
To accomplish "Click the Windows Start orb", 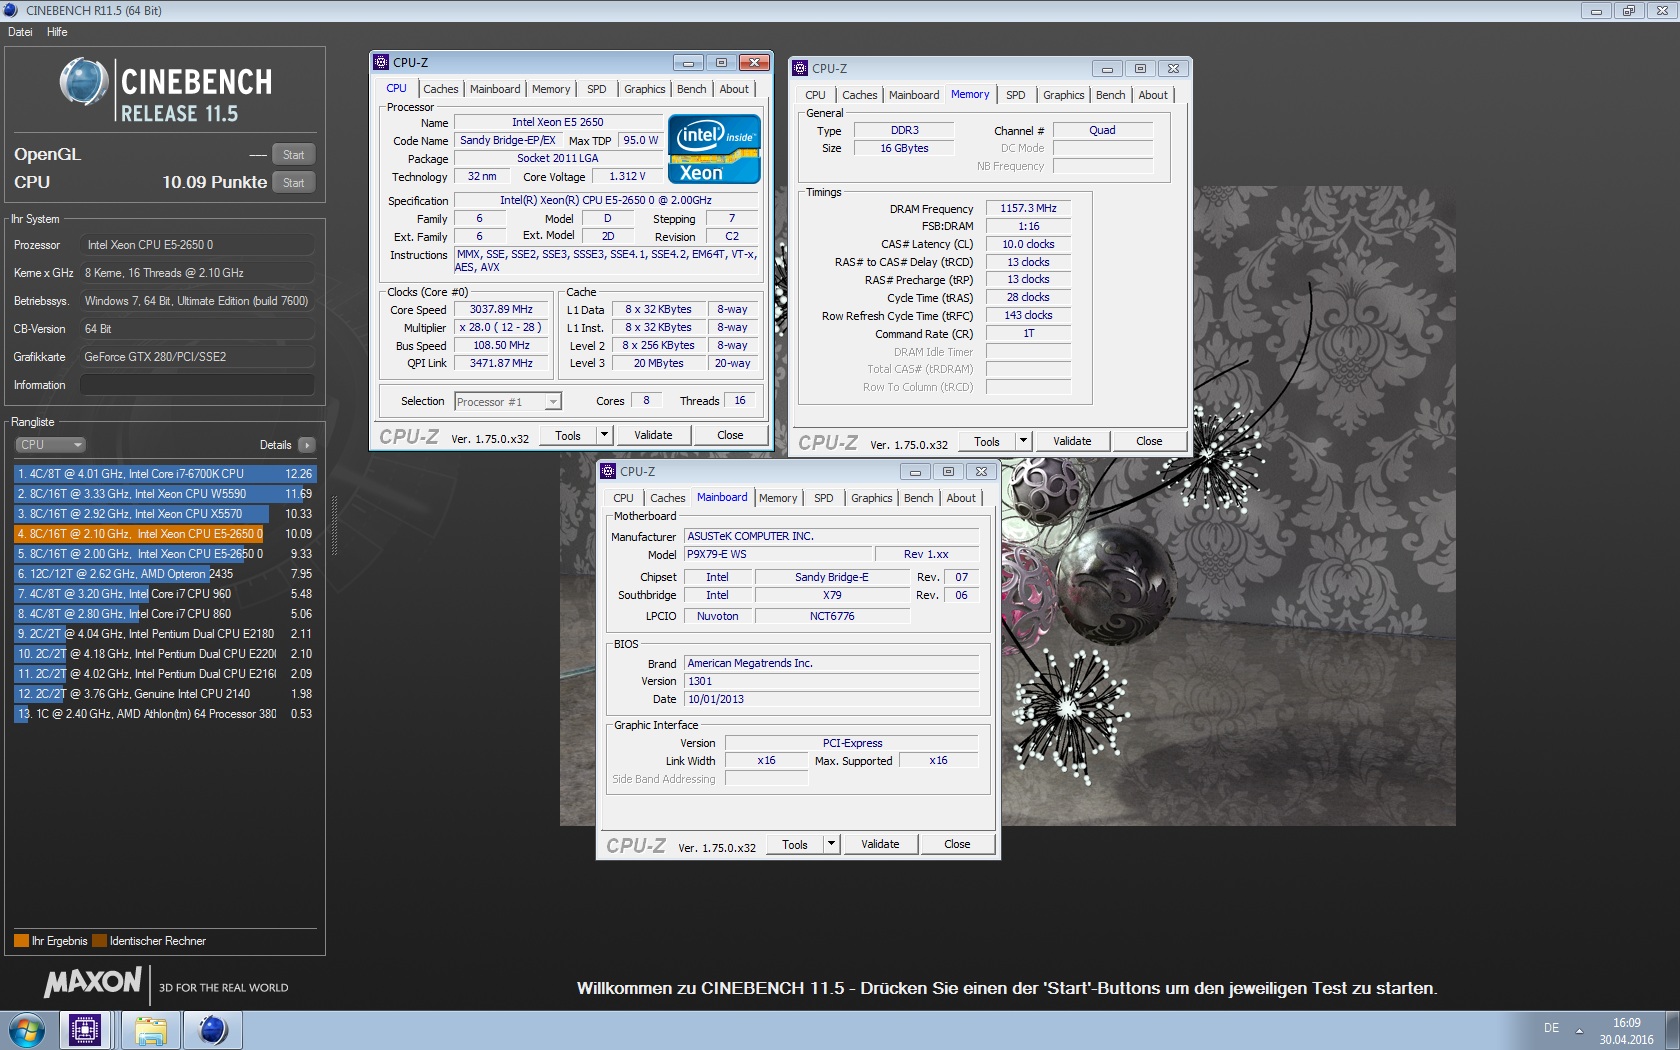I will click(27, 1030).
